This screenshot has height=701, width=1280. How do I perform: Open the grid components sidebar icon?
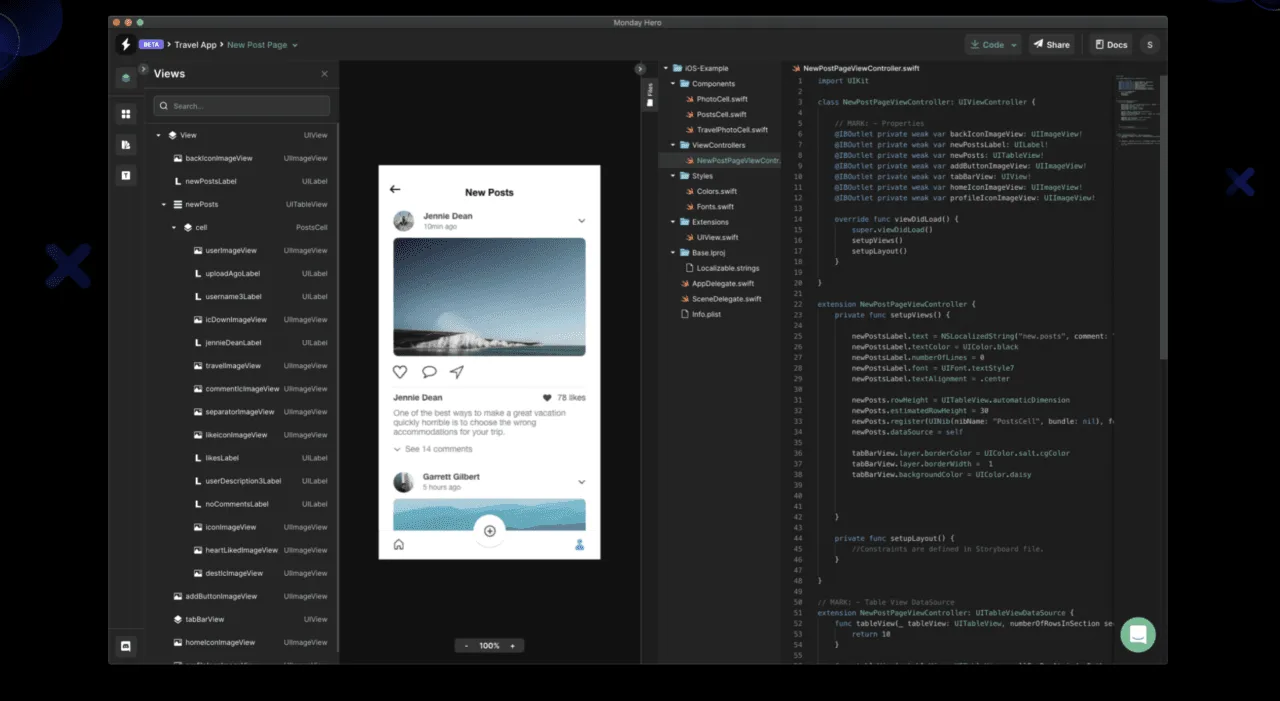[126, 114]
